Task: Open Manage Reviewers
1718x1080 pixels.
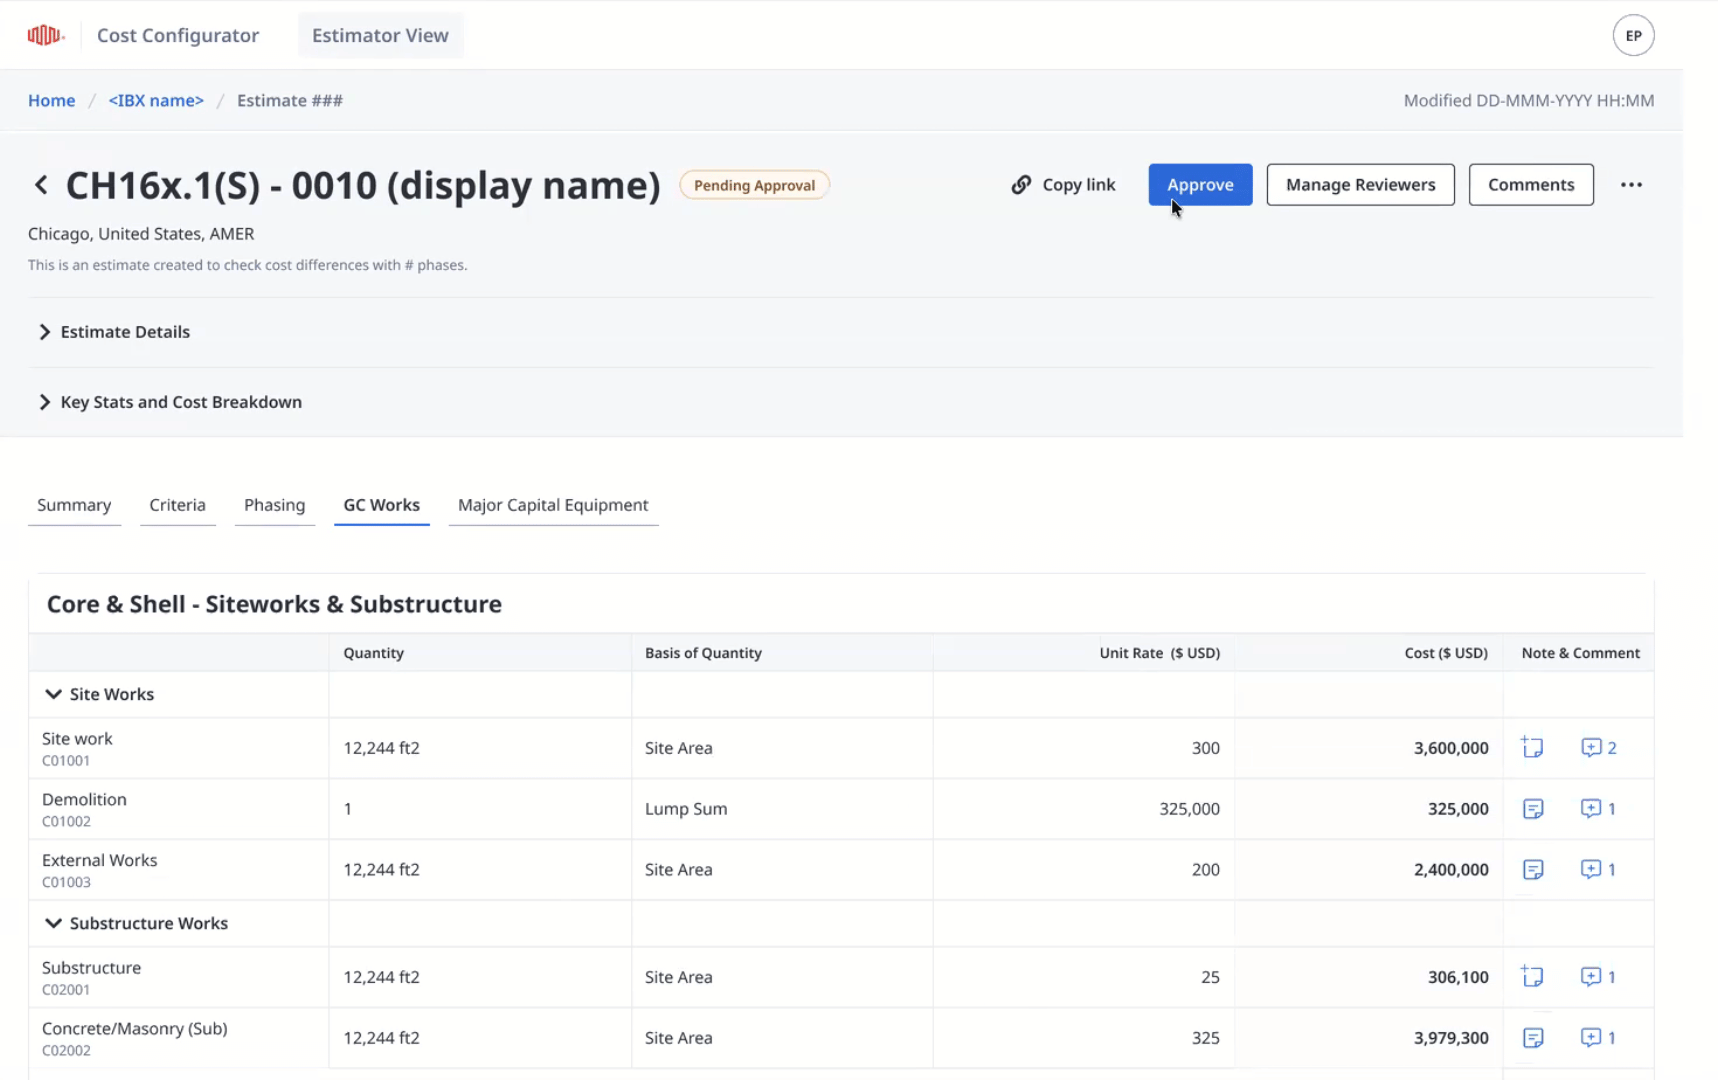Action: click(x=1360, y=185)
